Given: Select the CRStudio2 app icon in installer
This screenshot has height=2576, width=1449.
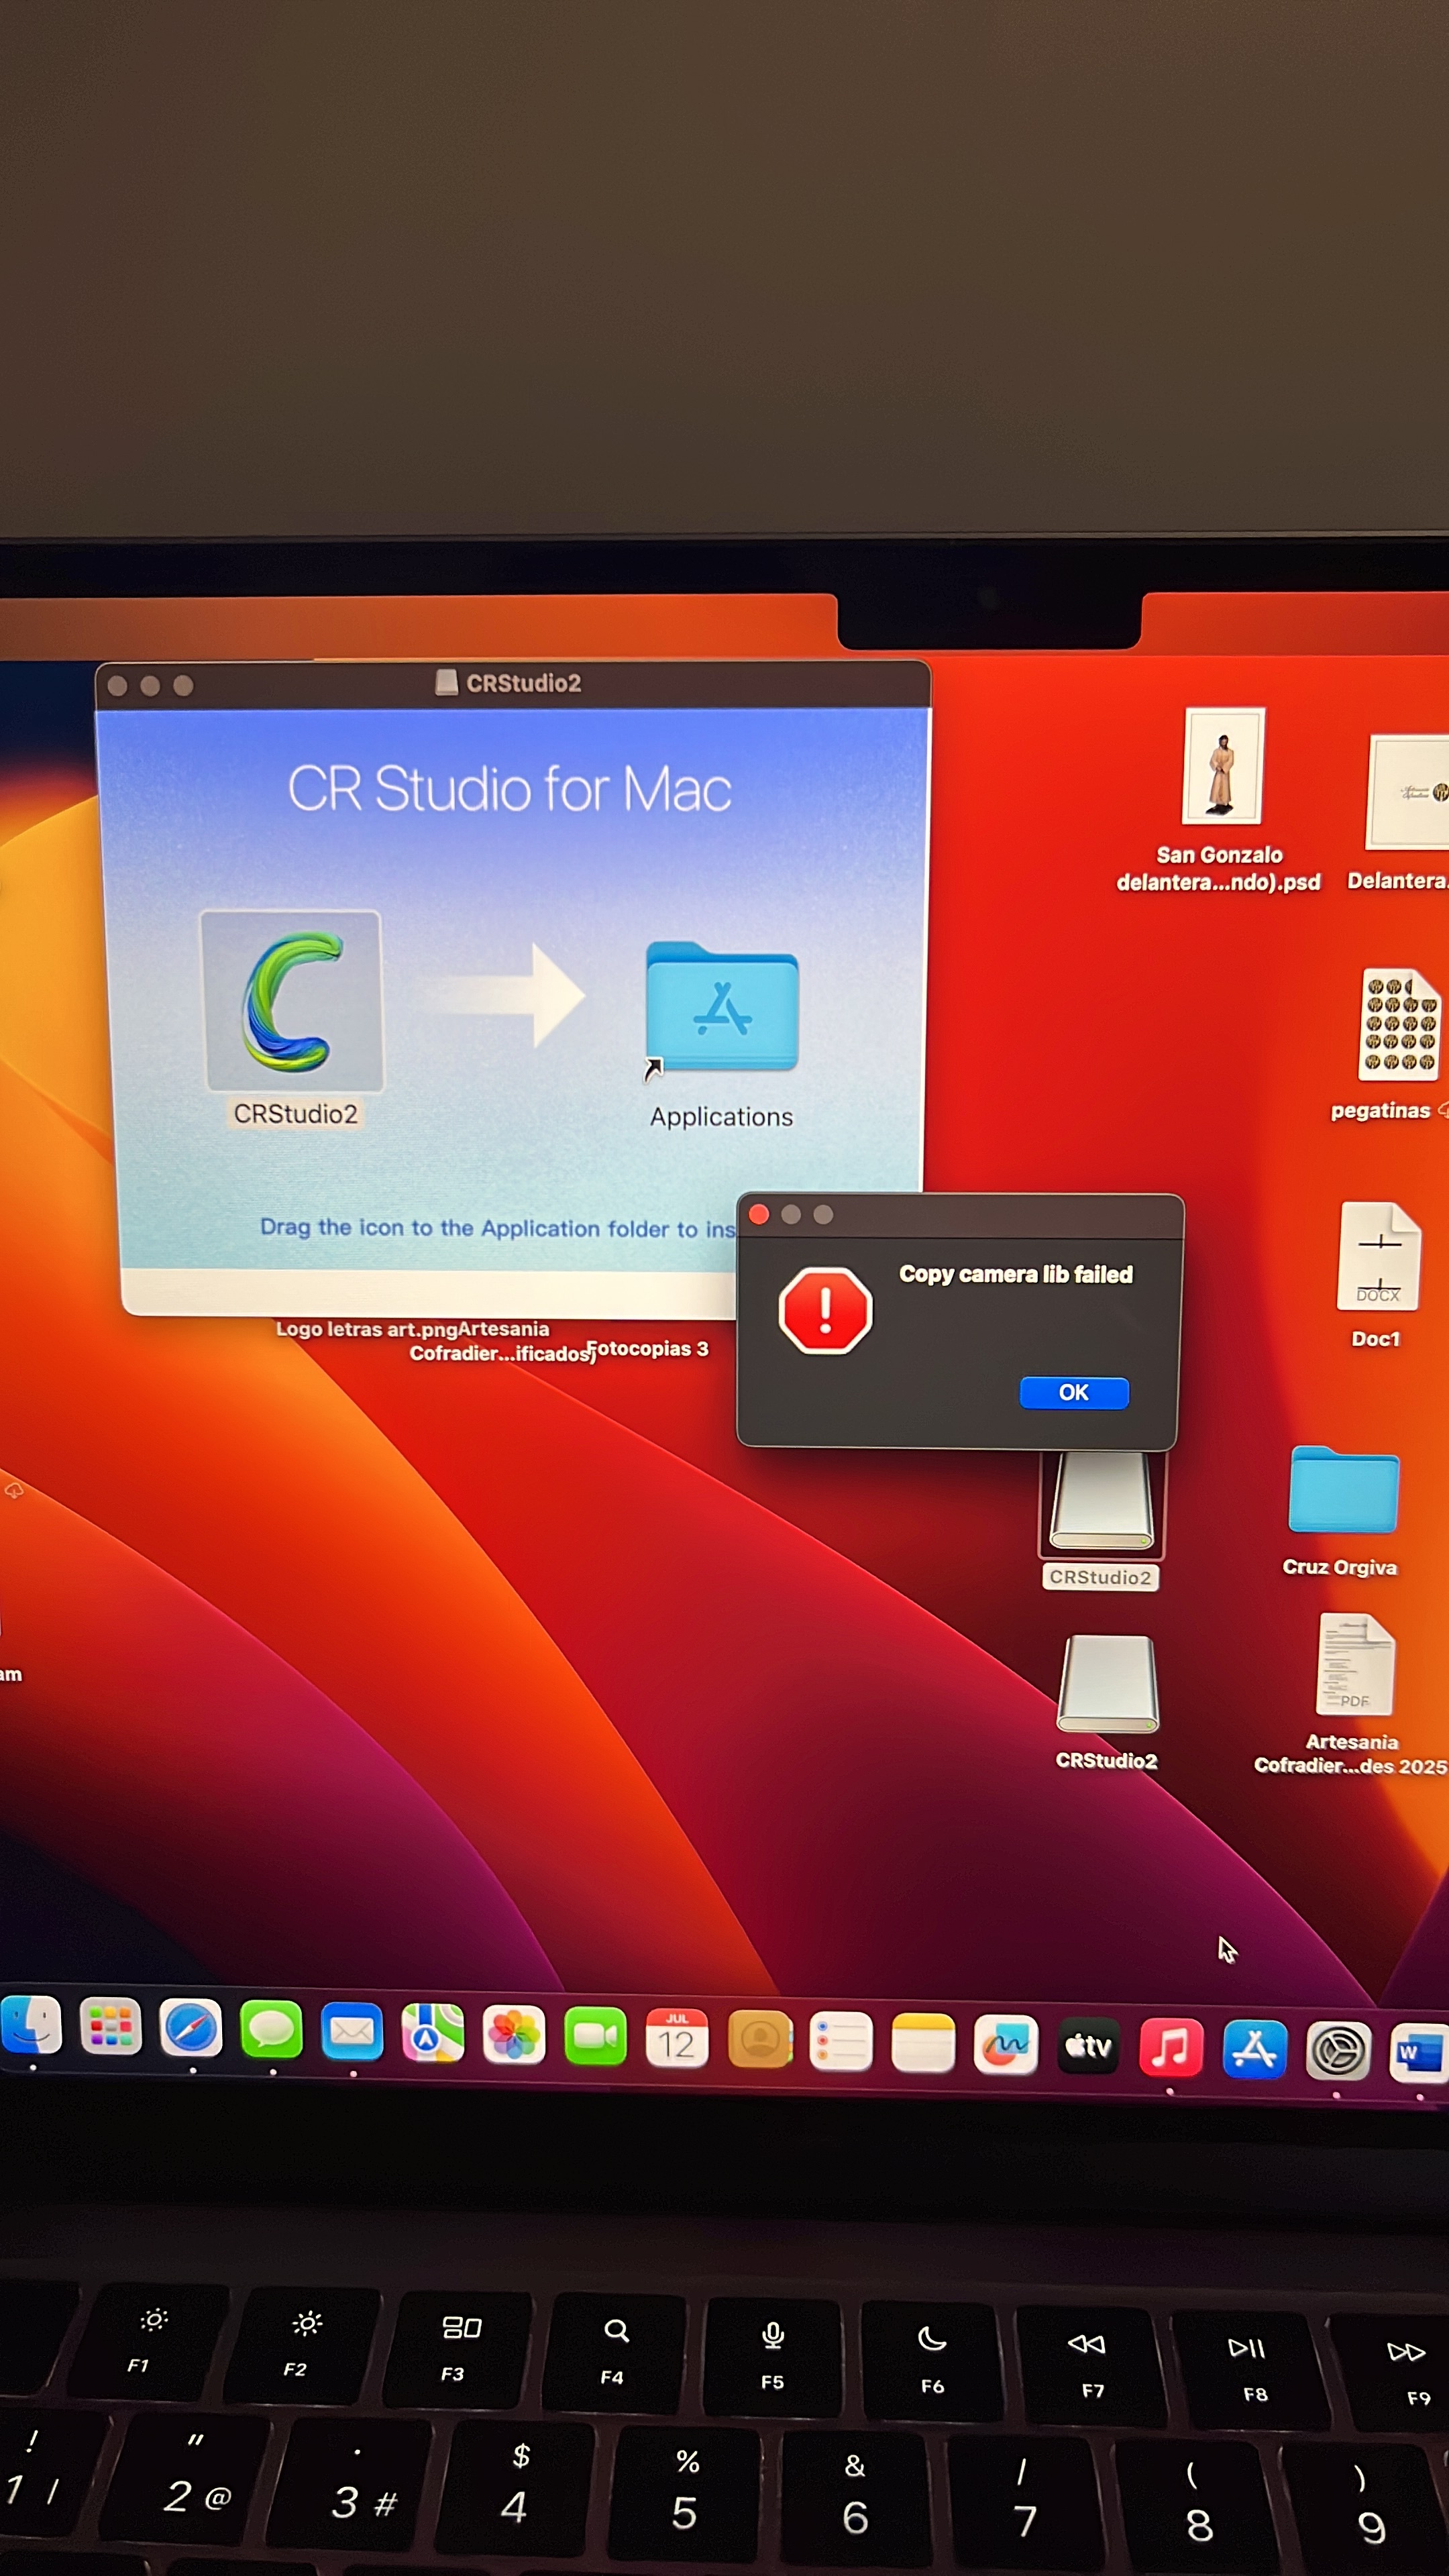Looking at the screenshot, I should coord(291,1001).
